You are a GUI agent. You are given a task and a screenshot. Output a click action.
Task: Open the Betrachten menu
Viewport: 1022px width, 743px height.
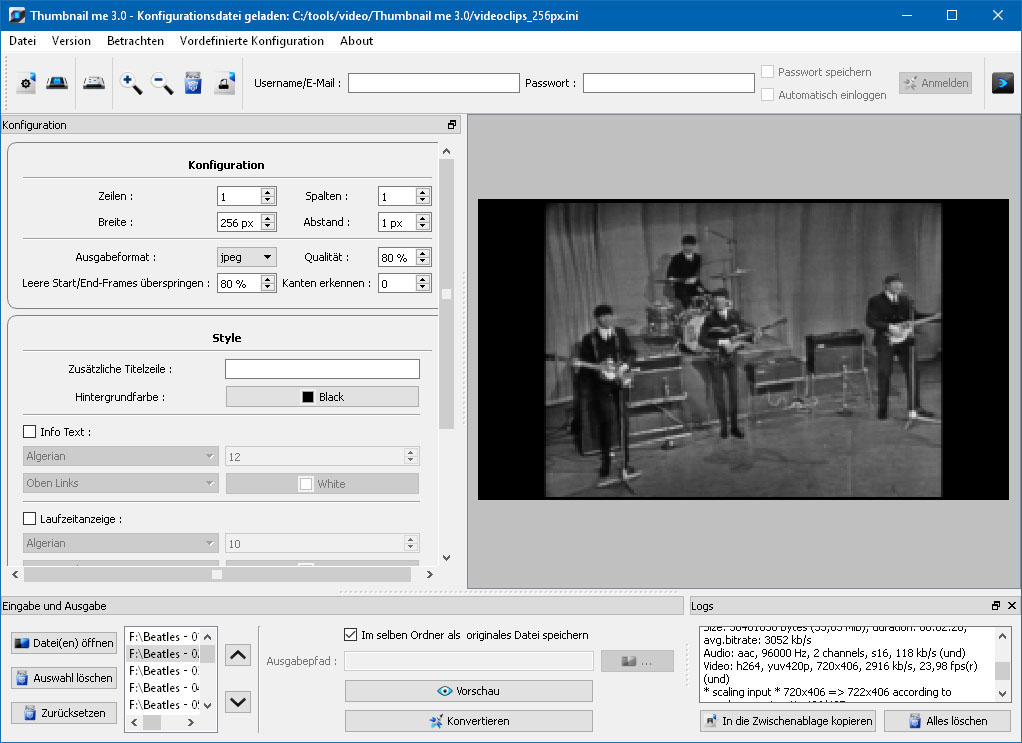point(136,40)
